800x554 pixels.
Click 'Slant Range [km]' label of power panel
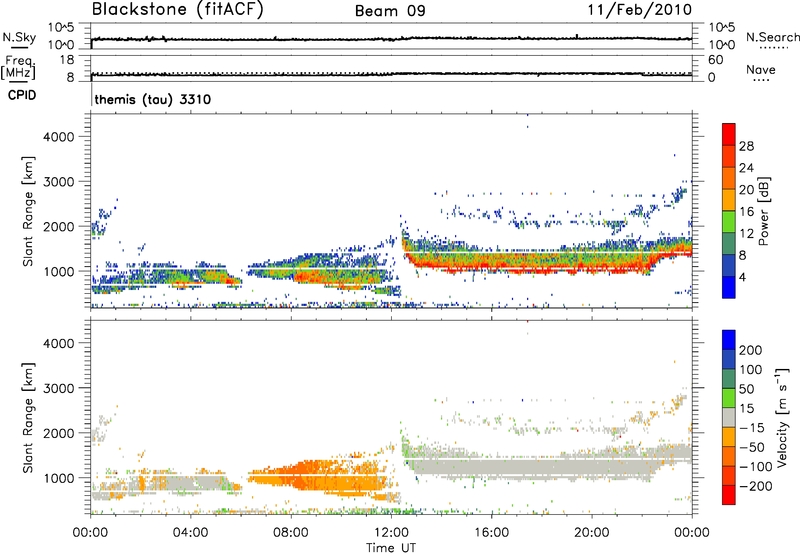click(x=28, y=211)
